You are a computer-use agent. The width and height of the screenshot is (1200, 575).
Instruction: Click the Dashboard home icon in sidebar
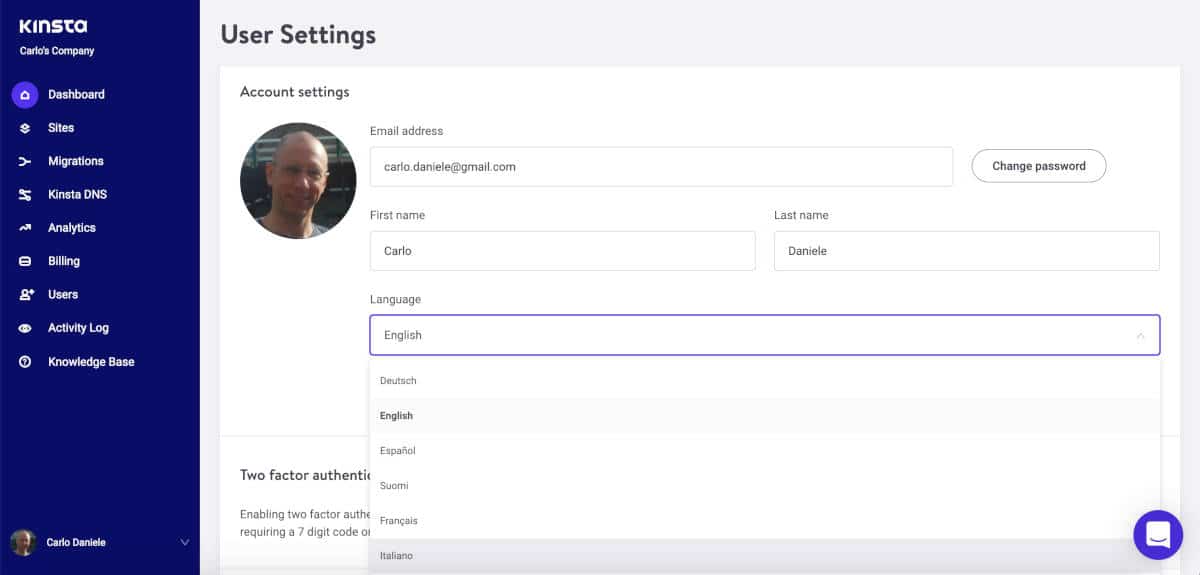click(25, 95)
